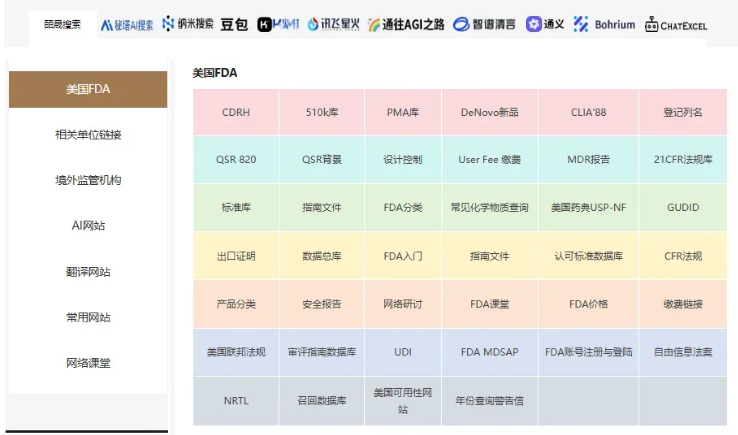
Task: Open 网络课堂 in the sidebar
Action: click(88, 363)
